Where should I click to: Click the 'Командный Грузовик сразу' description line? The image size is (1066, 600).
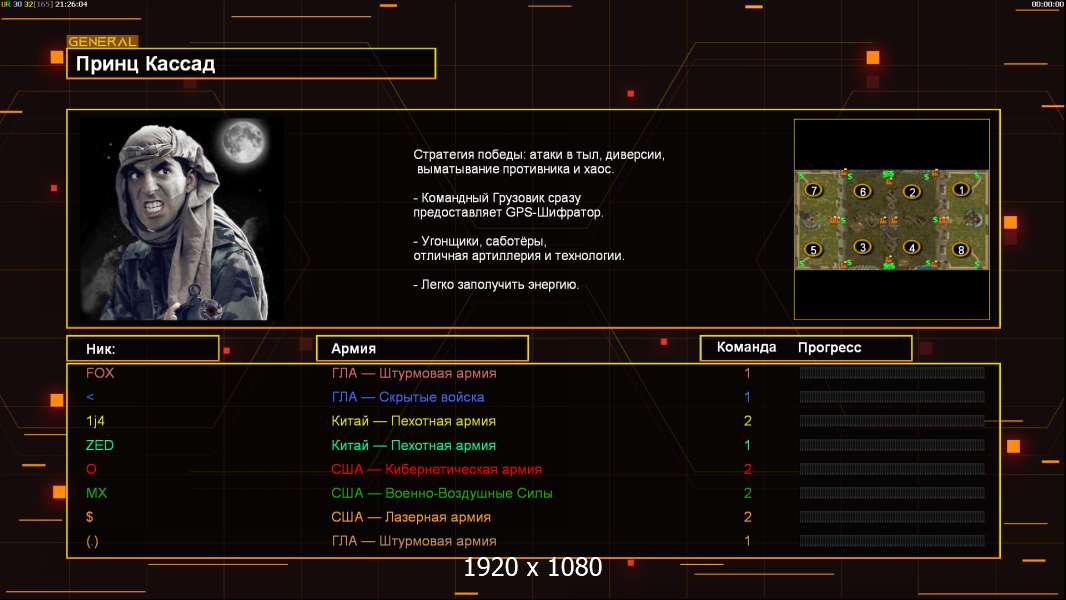[498, 198]
